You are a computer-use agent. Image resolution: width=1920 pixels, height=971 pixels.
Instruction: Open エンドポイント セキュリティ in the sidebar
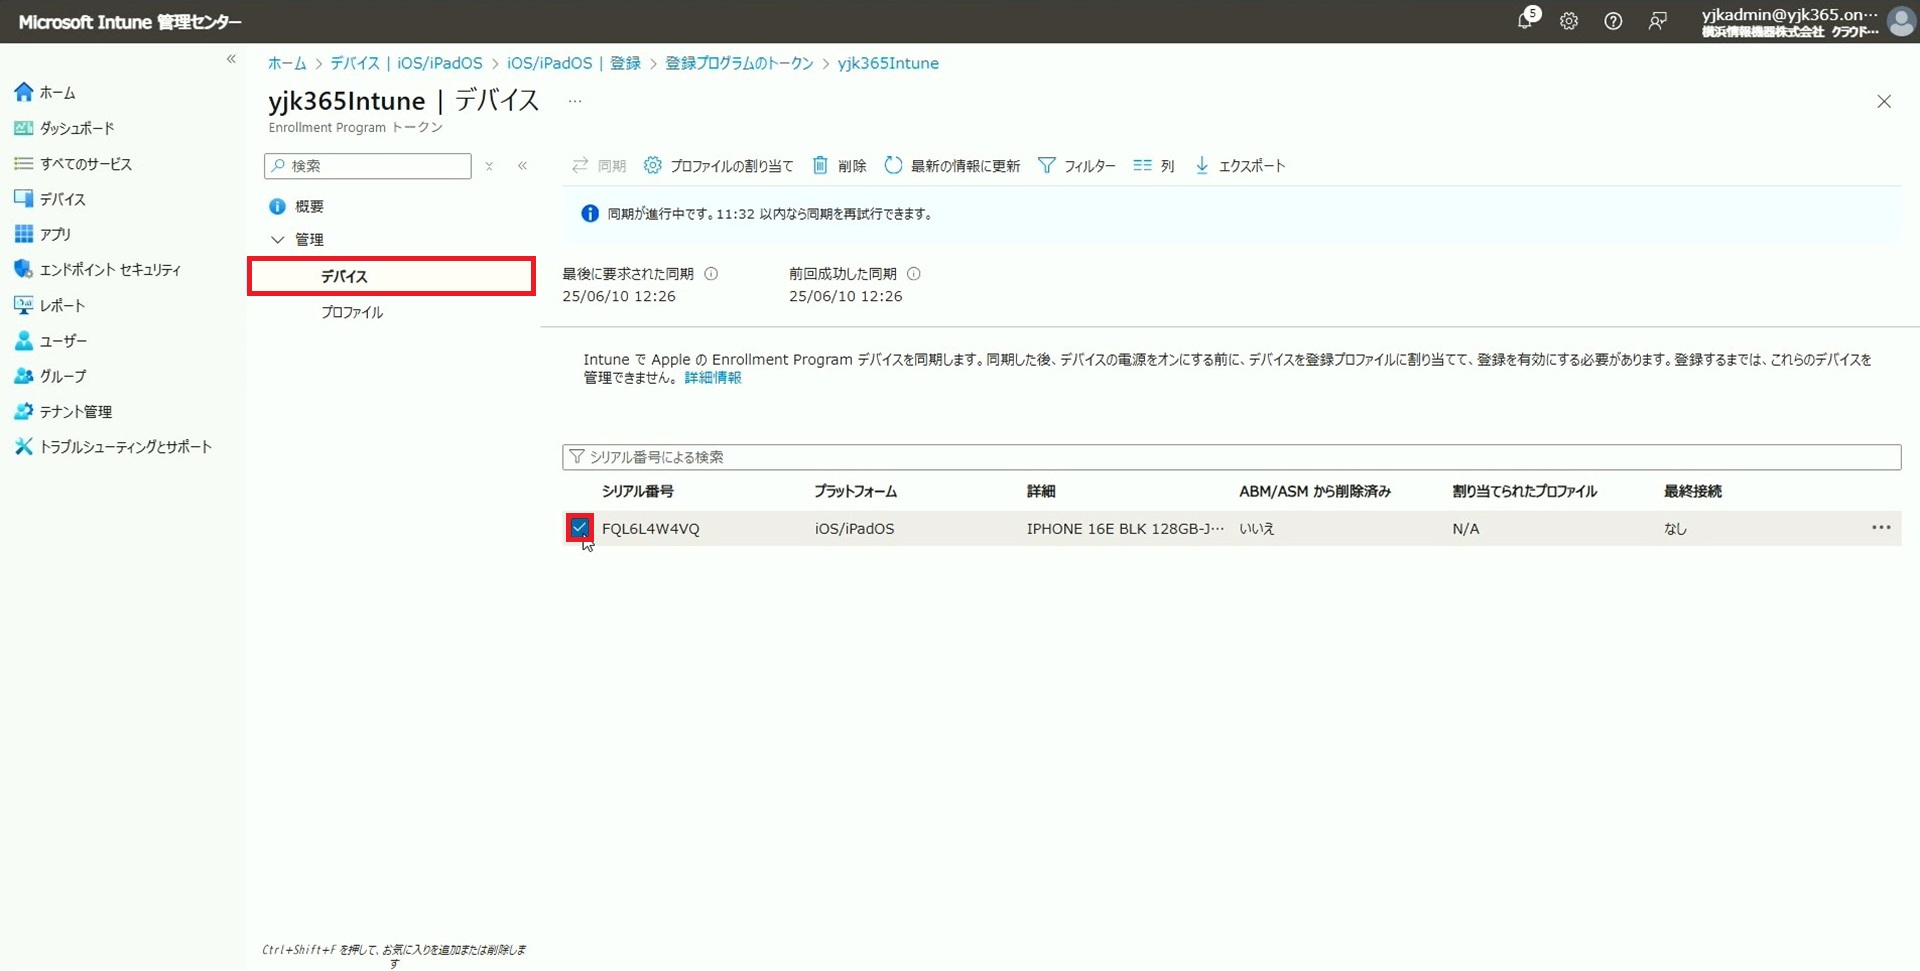click(x=98, y=269)
